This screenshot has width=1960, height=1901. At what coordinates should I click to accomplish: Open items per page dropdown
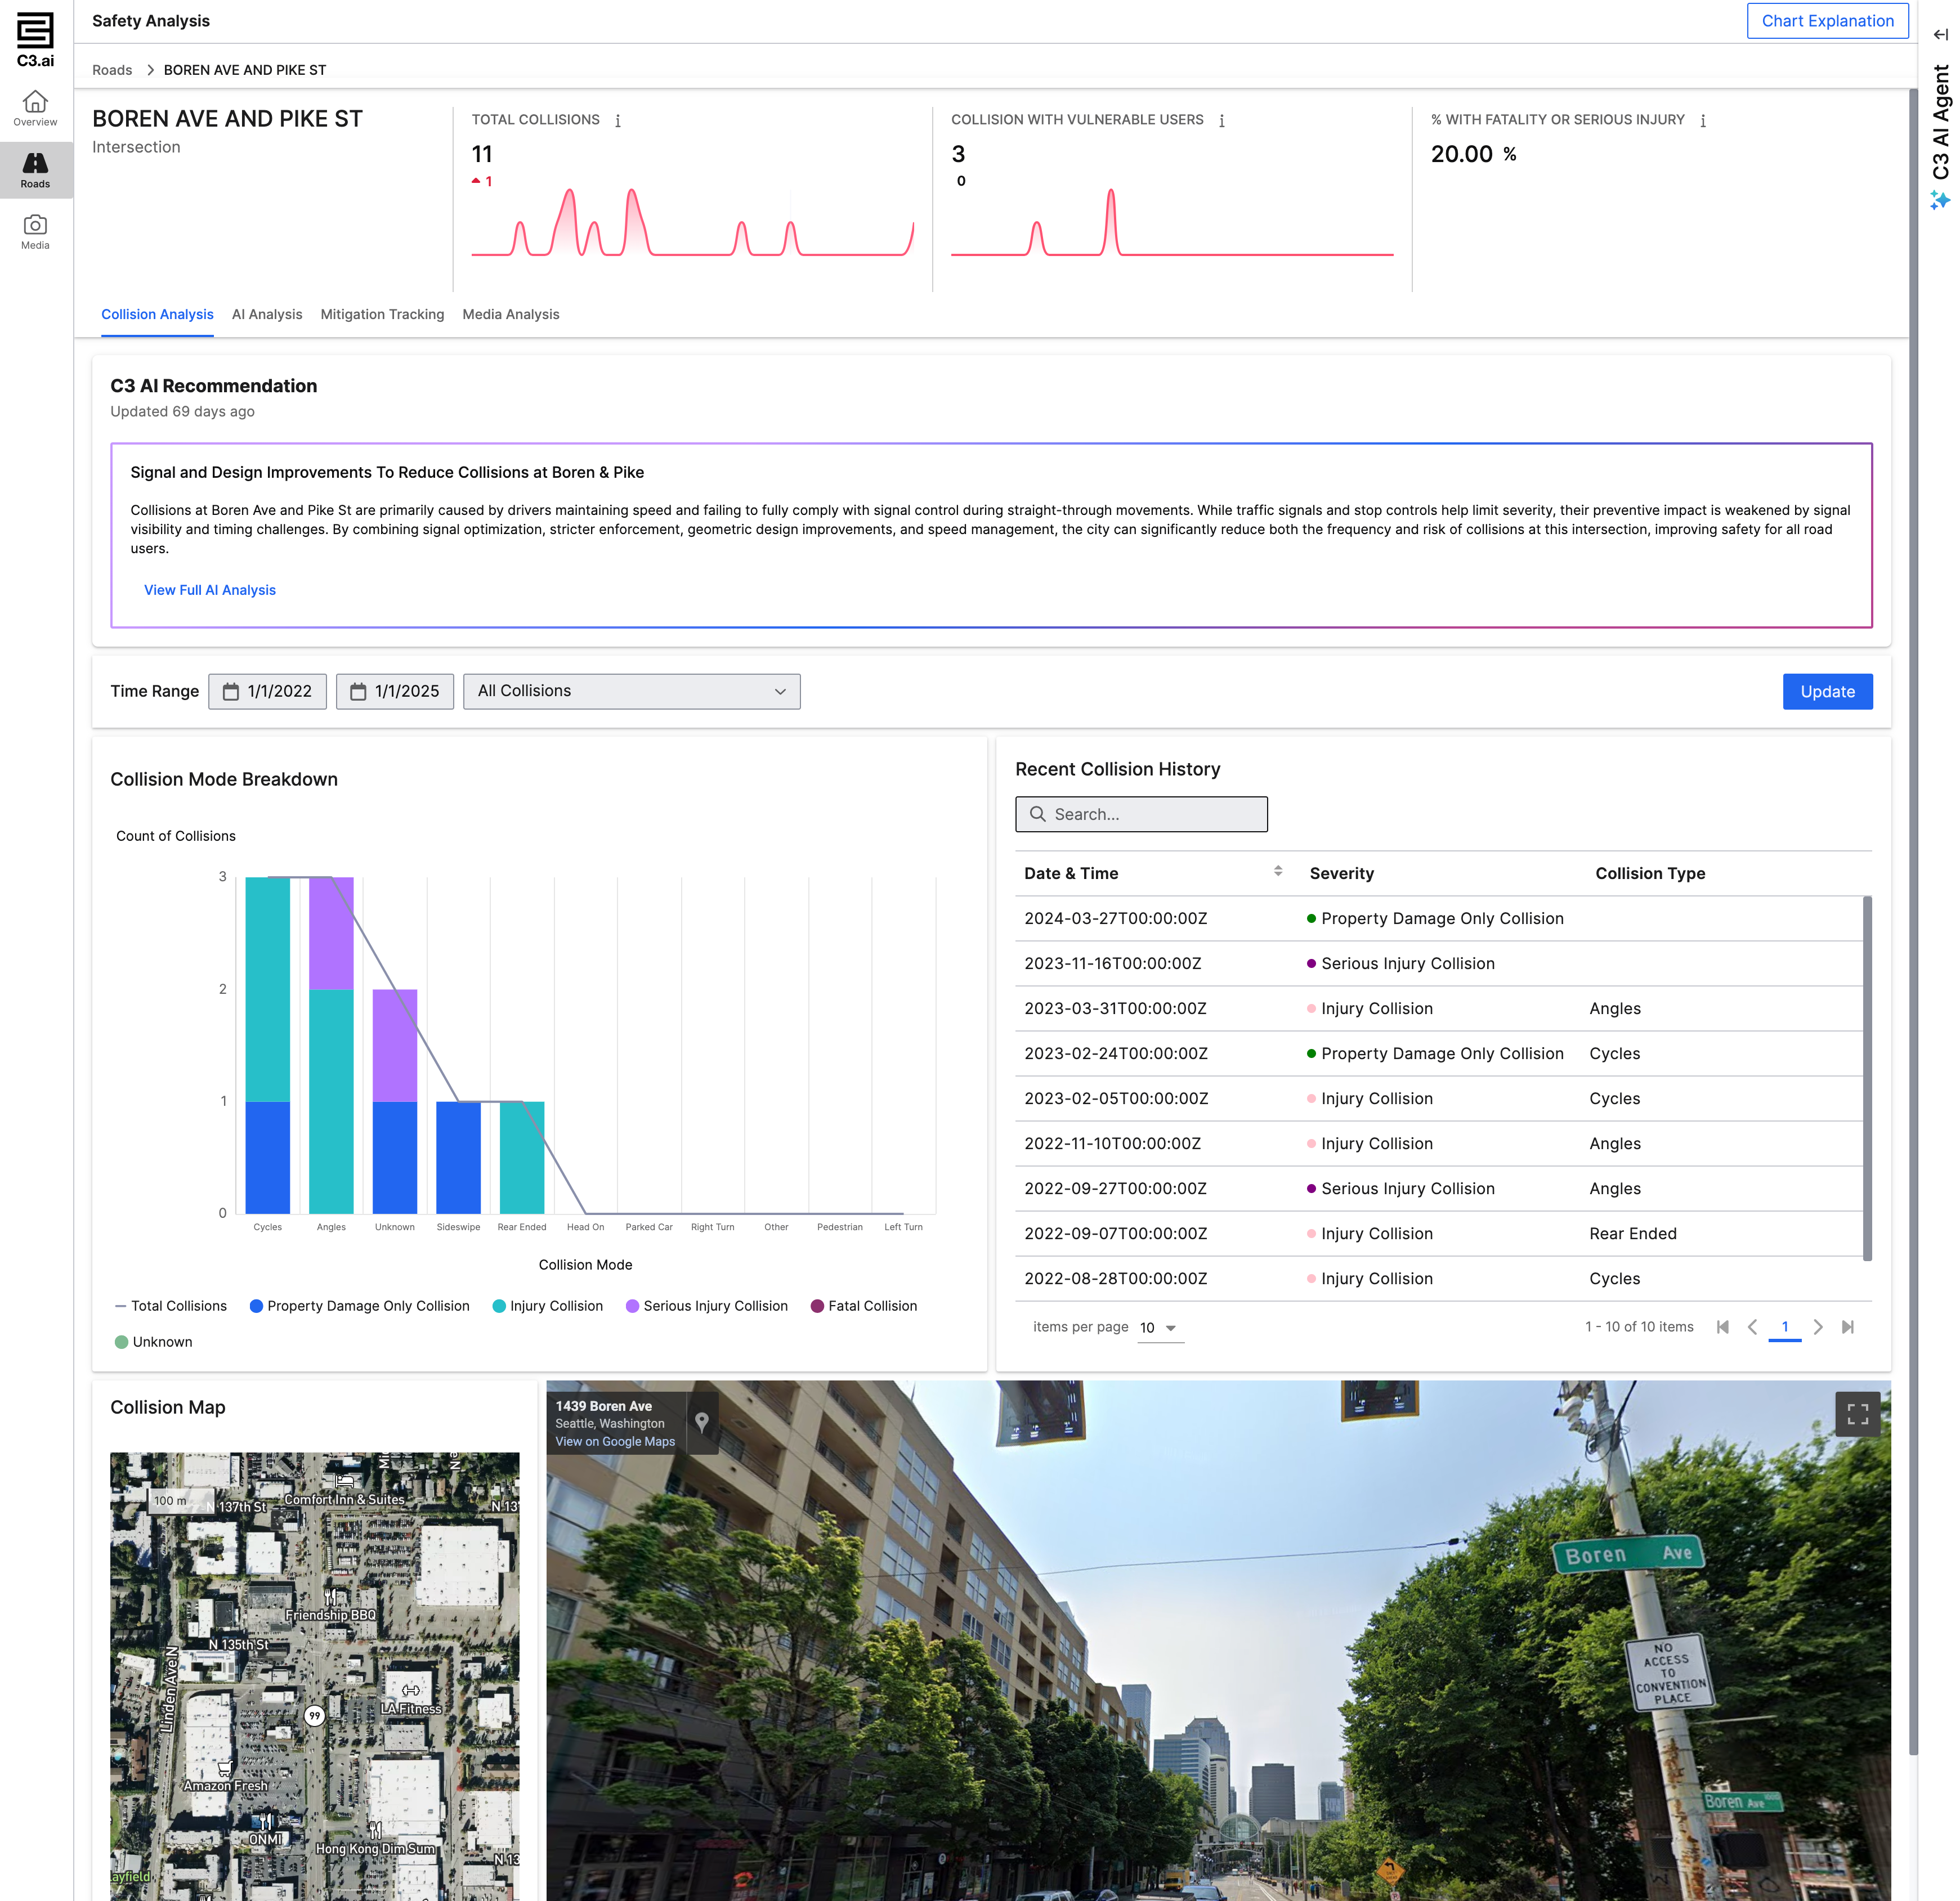pyautogui.click(x=1159, y=1328)
